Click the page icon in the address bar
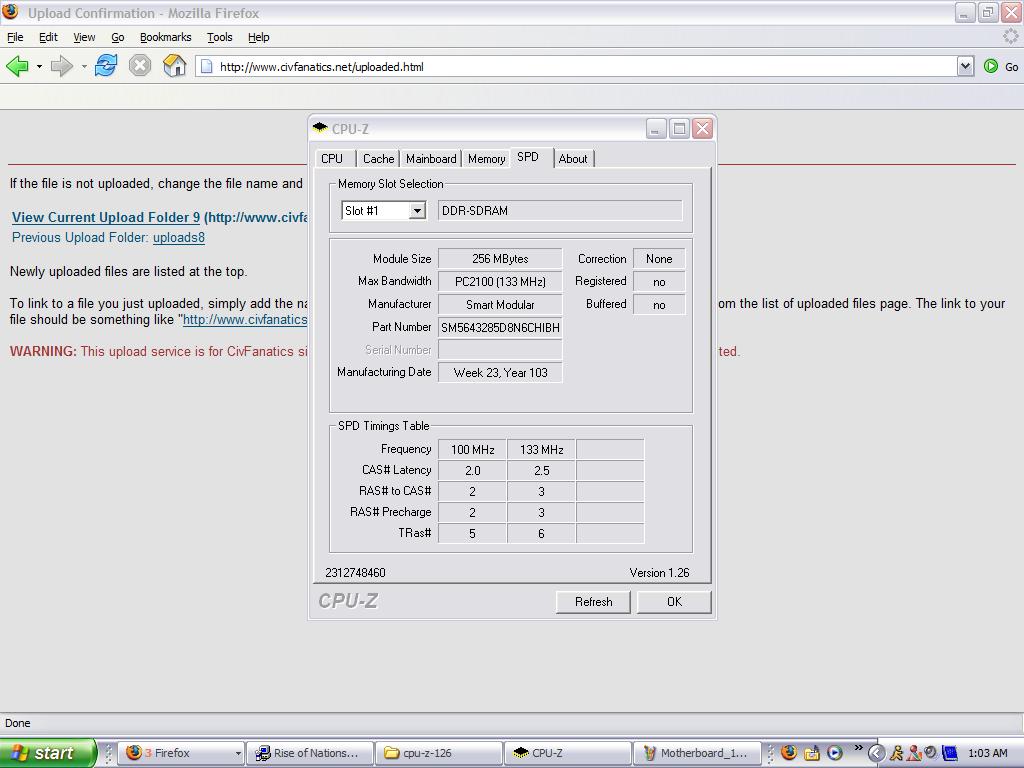This screenshot has width=1024, height=768. tap(206, 66)
